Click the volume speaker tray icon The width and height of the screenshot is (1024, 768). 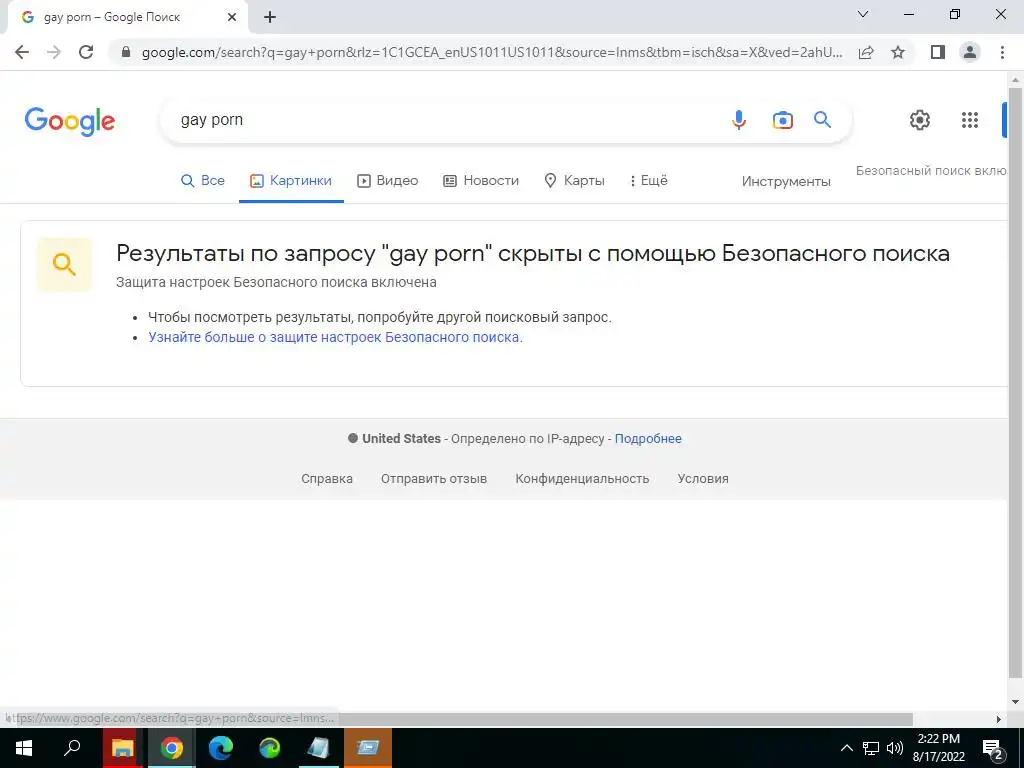click(x=895, y=748)
